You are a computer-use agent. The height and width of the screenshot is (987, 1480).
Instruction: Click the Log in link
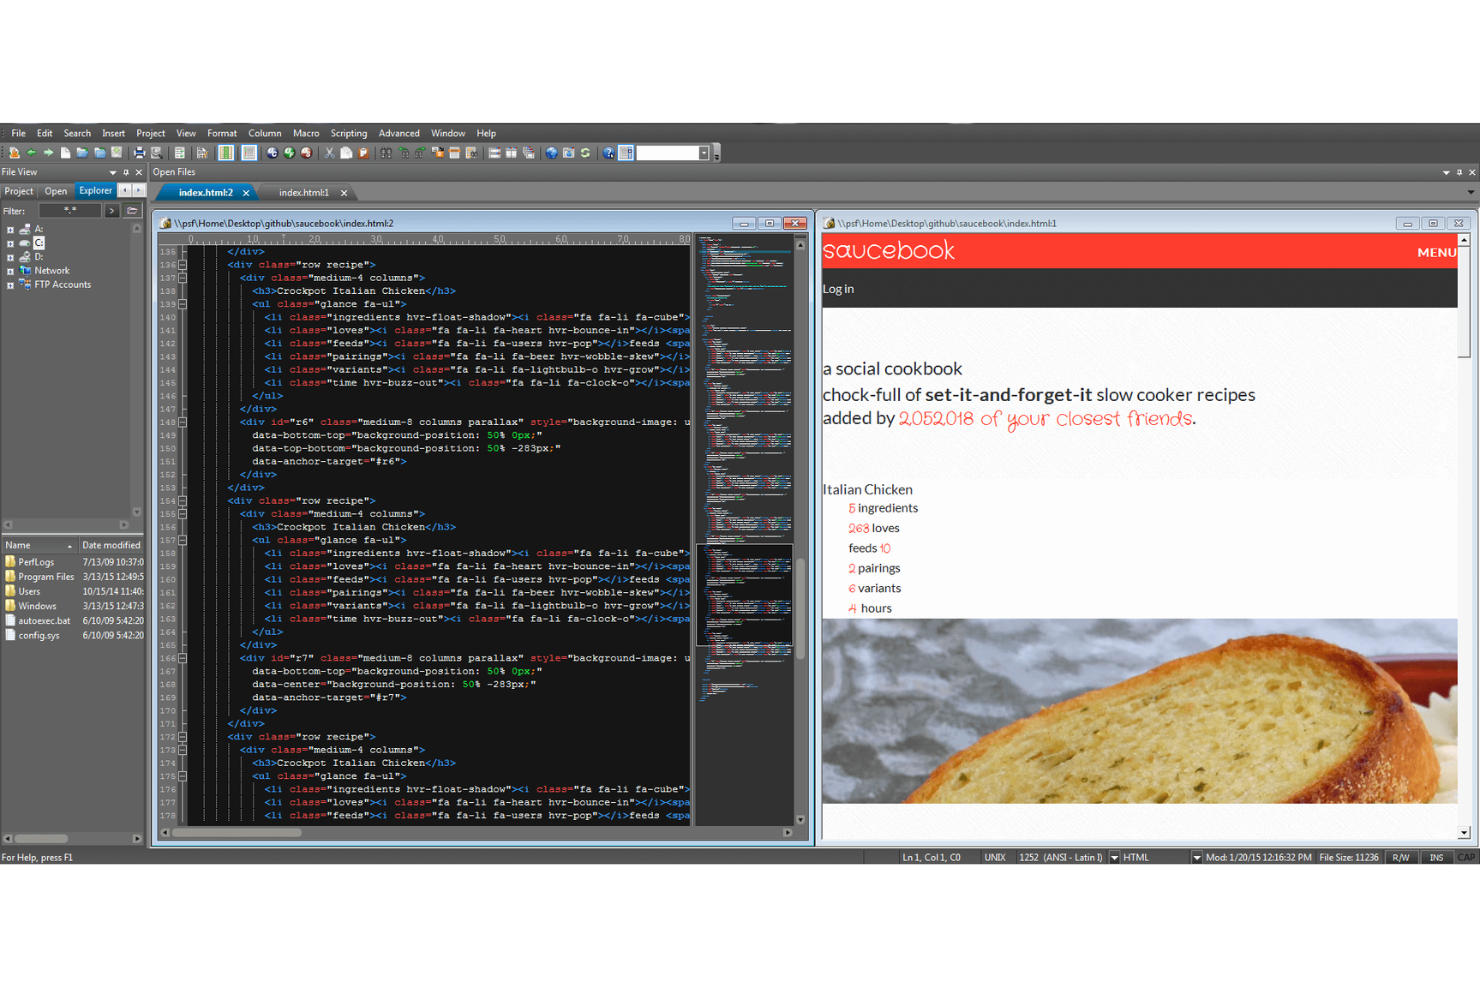click(838, 289)
